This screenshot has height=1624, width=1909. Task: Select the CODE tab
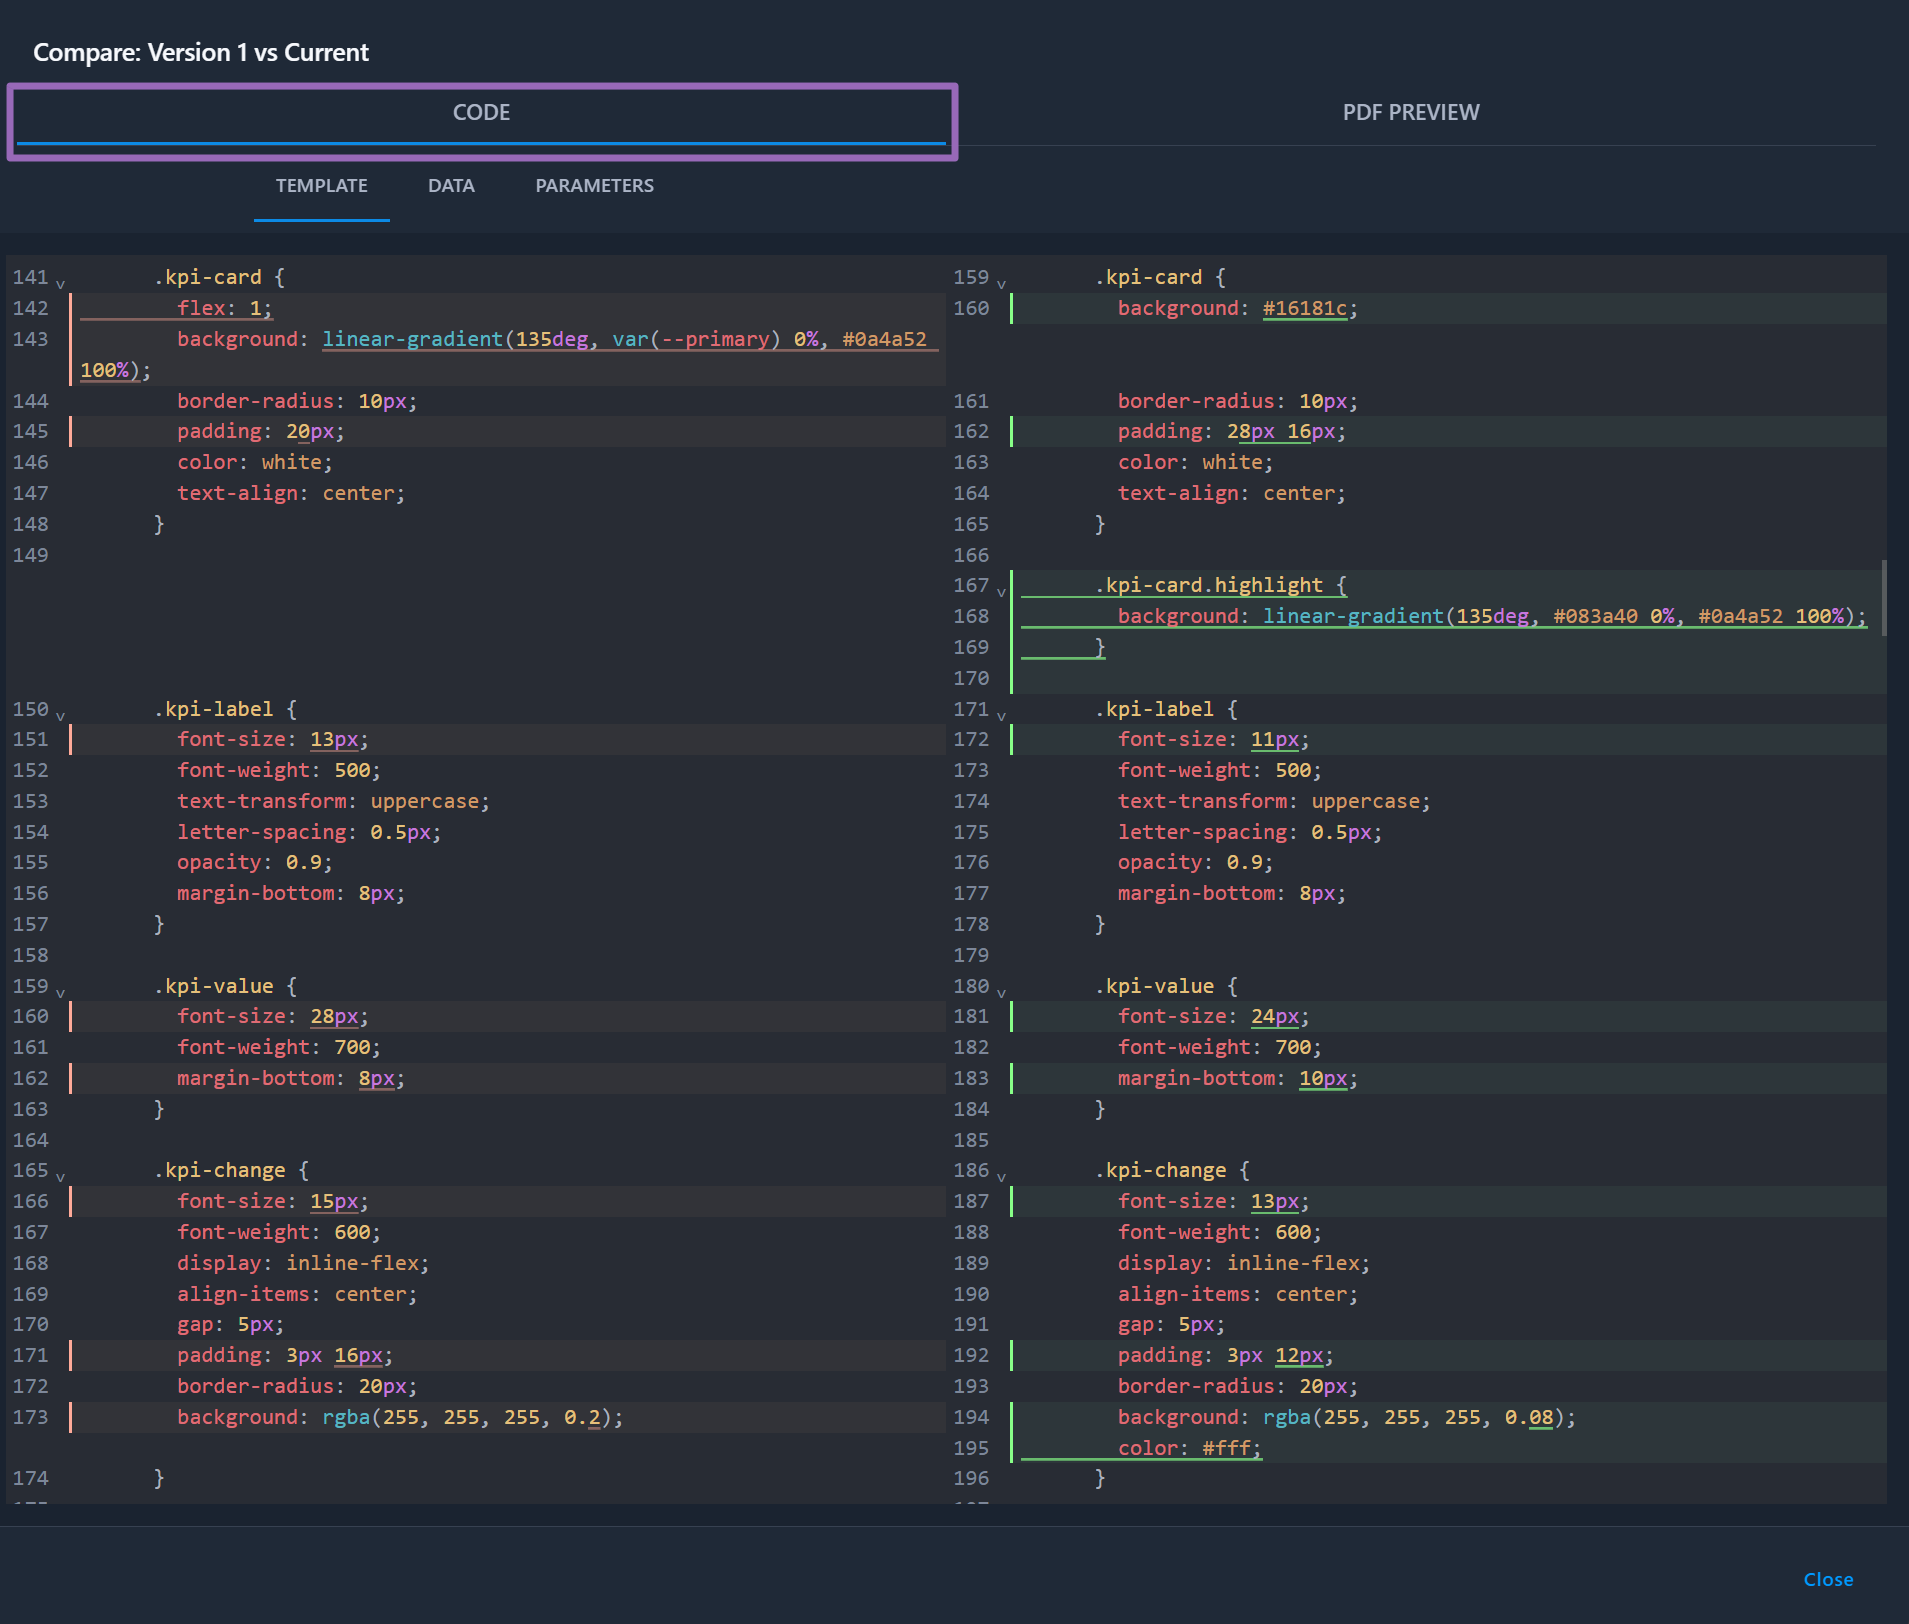(481, 112)
